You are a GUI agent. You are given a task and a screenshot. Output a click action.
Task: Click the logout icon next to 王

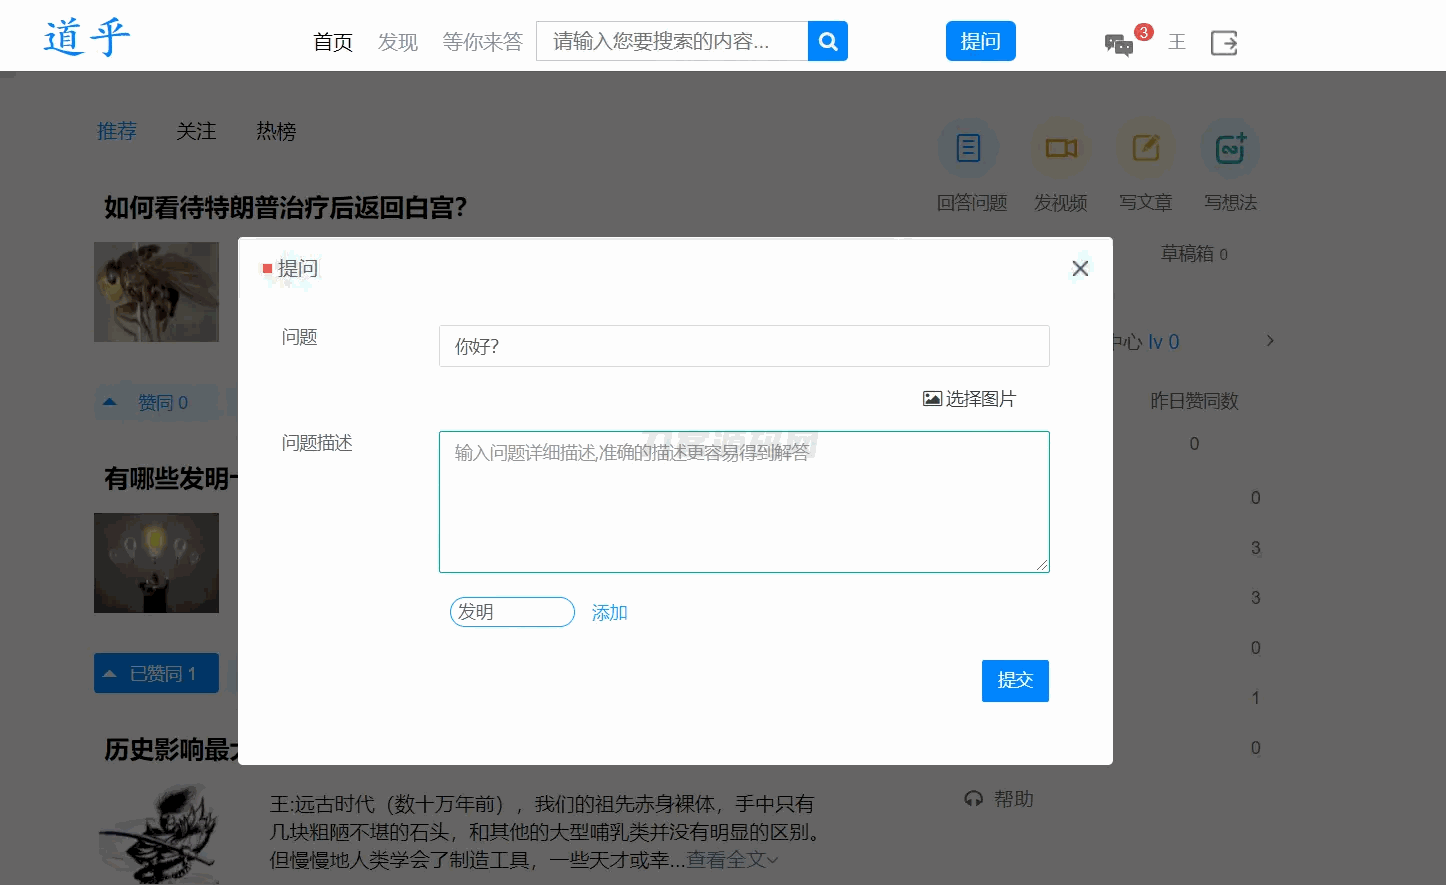tap(1223, 43)
